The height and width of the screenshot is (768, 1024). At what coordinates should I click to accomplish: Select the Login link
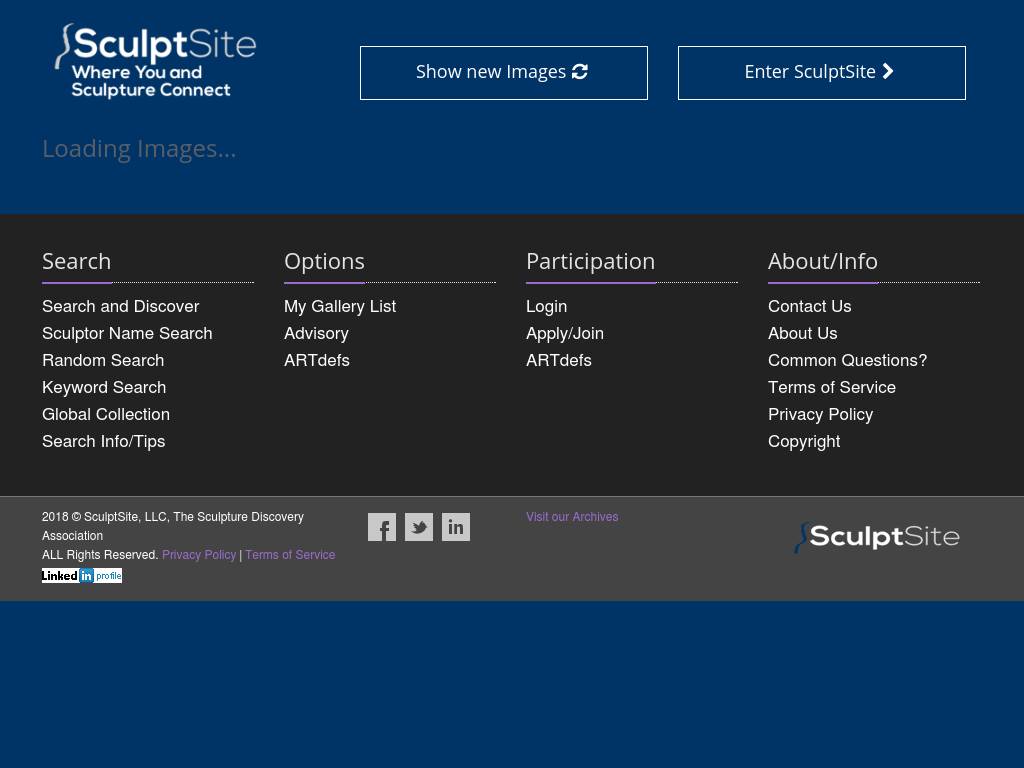(x=546, y=306)
